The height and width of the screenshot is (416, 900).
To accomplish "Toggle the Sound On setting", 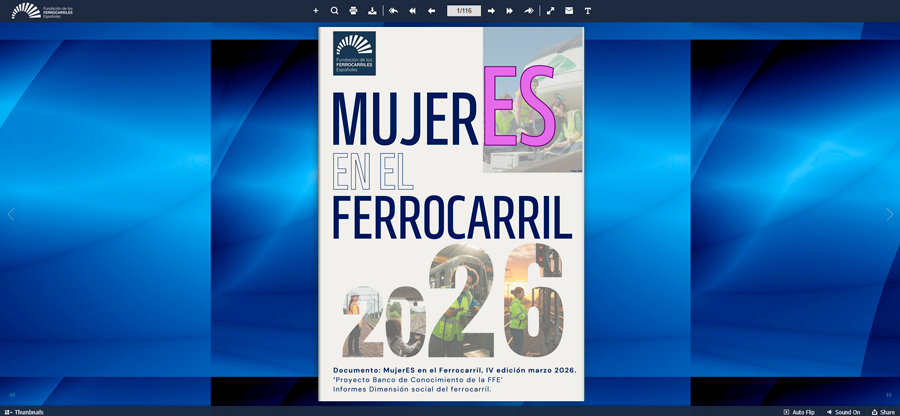I will click(843, 411).
